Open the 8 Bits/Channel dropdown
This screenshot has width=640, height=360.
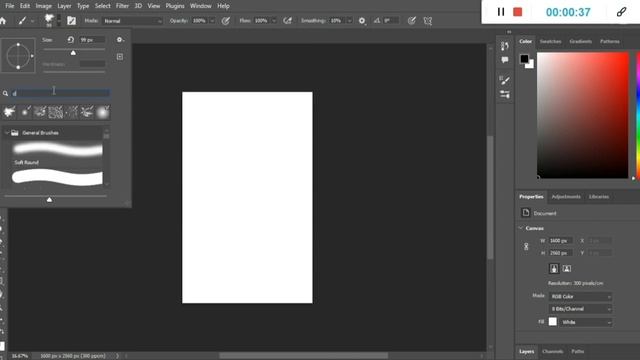[x=580, y=309]
